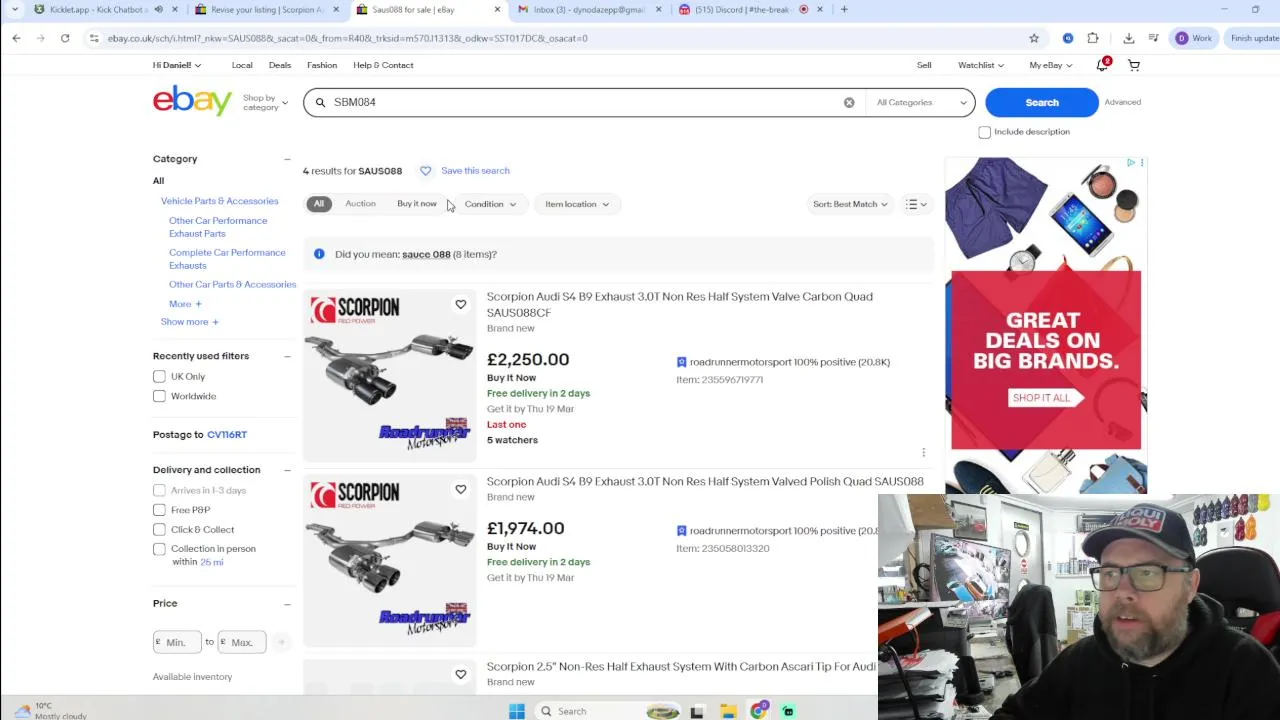Switch to the Discord browser tab
Screen dimensions: 1280x720
[x=749, y=9]
